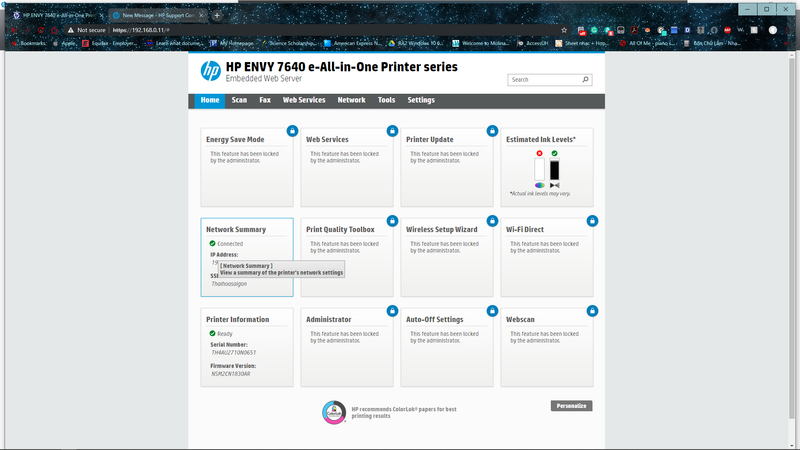The image size is (800, 450).
Task: Click the color ink level gauge
Action: (x=539, y=169)
